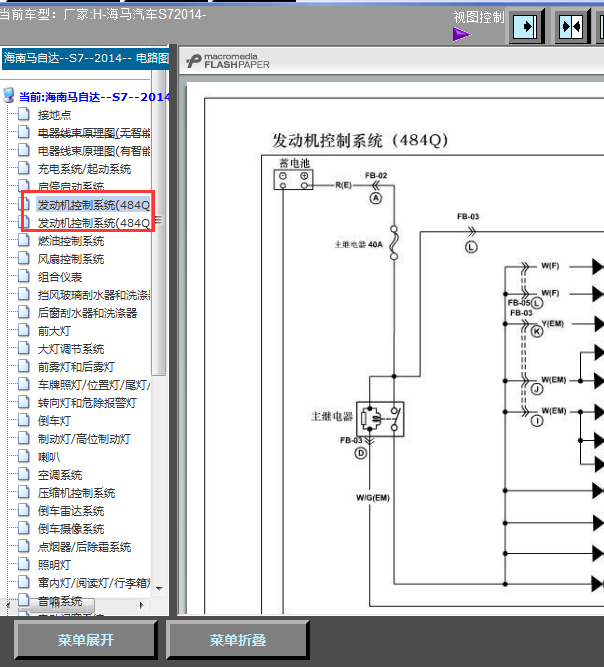Click the tree panel vertical scrollbar thumb

[159, 223]
